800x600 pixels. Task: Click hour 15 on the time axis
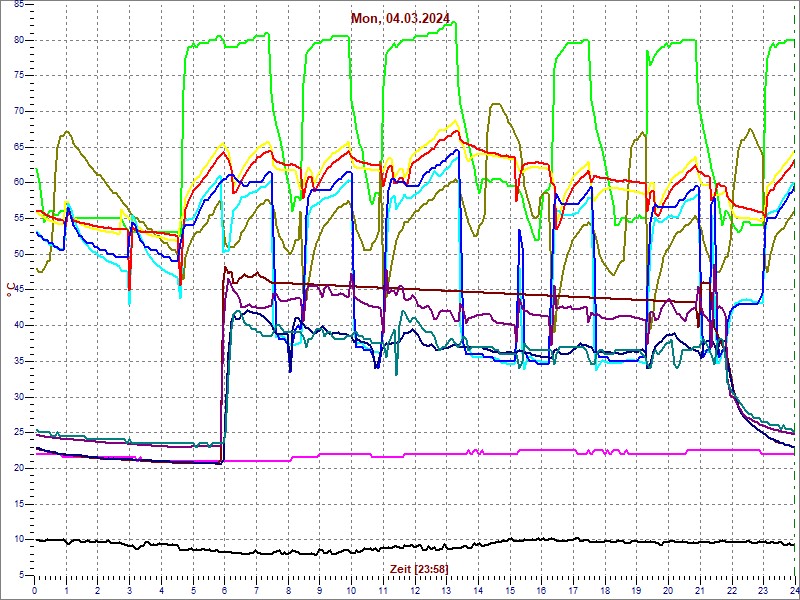click(510, 590)
